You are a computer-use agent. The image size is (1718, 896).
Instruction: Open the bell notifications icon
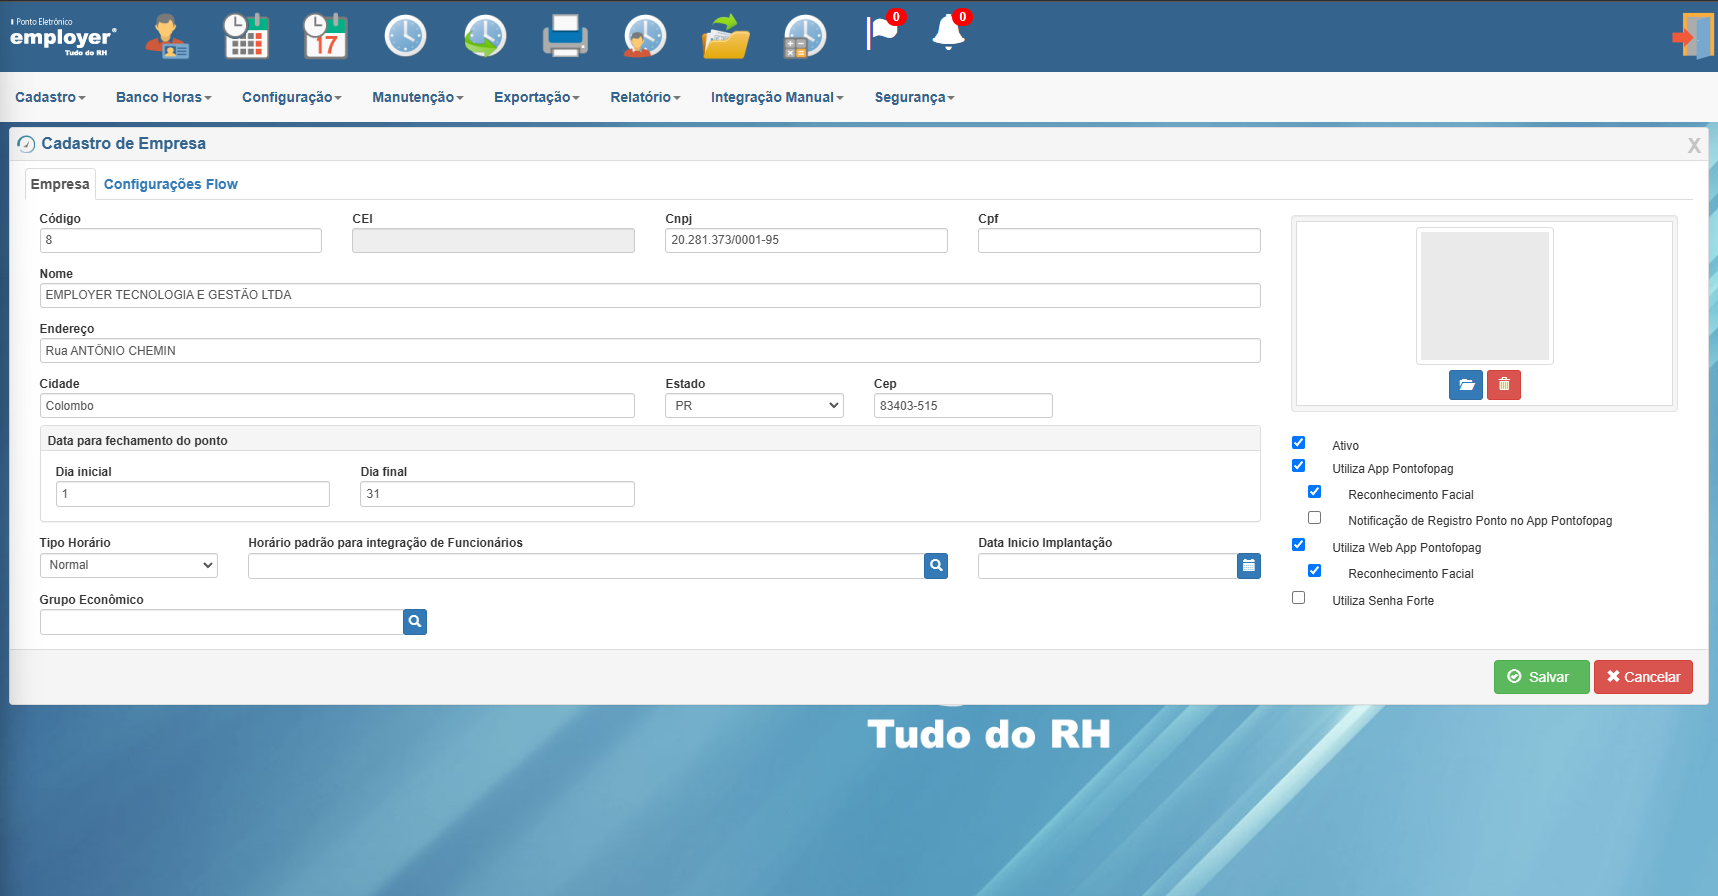pyautogui.click(x=950, y=32)
